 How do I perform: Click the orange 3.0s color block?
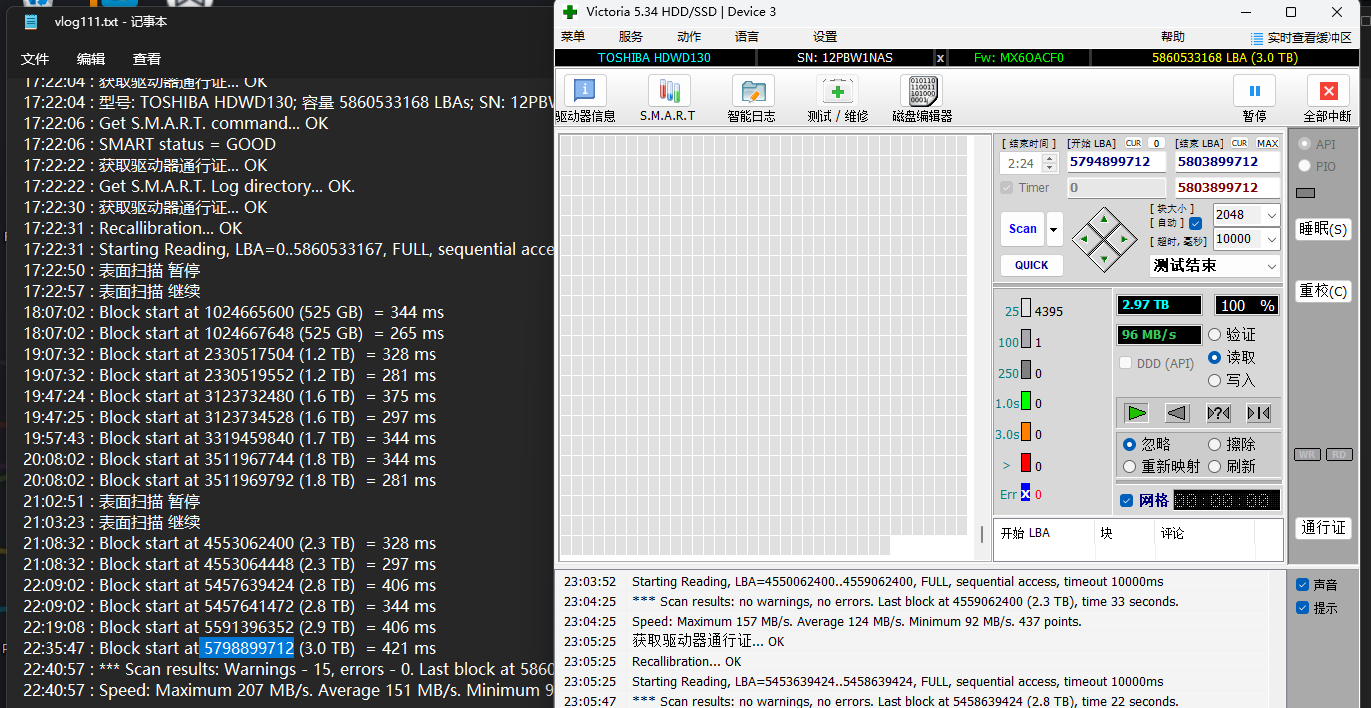click(x=1026, y=433)
